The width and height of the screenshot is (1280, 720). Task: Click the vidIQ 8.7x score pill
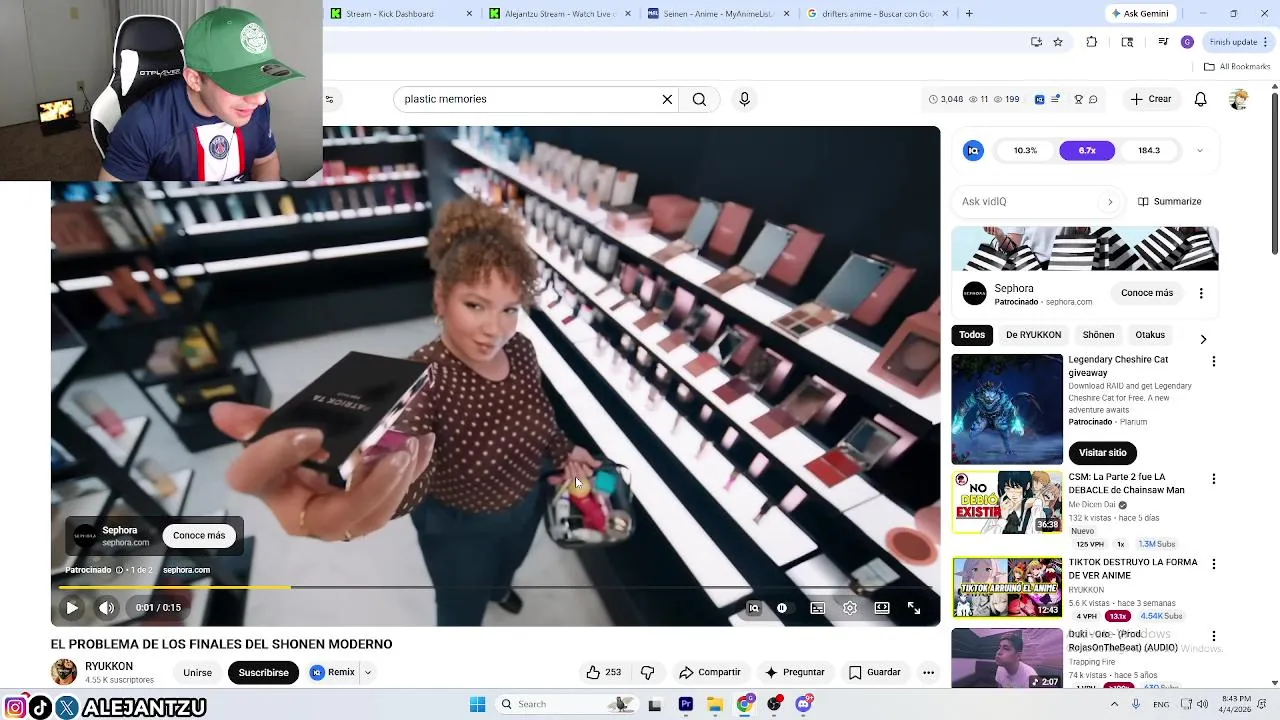click(1087, 151)
